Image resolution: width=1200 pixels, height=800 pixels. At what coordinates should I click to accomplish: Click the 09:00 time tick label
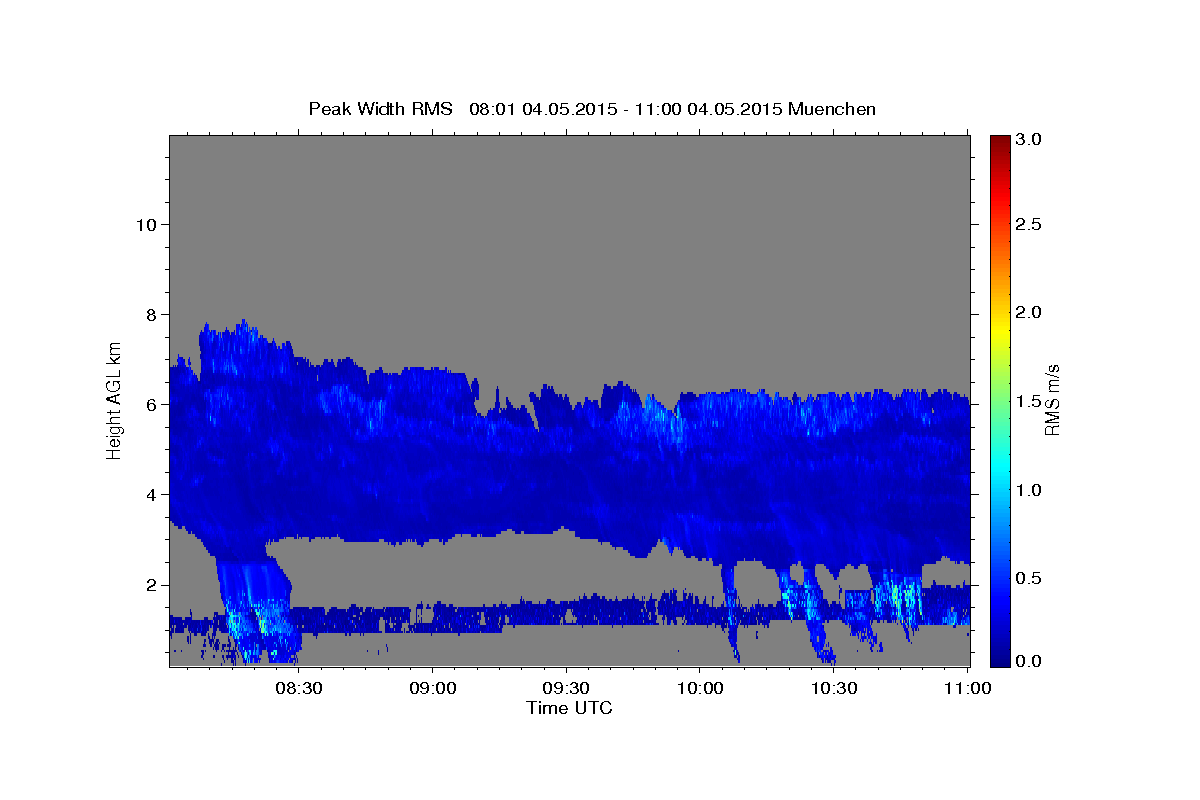click(x=432, y=689)
